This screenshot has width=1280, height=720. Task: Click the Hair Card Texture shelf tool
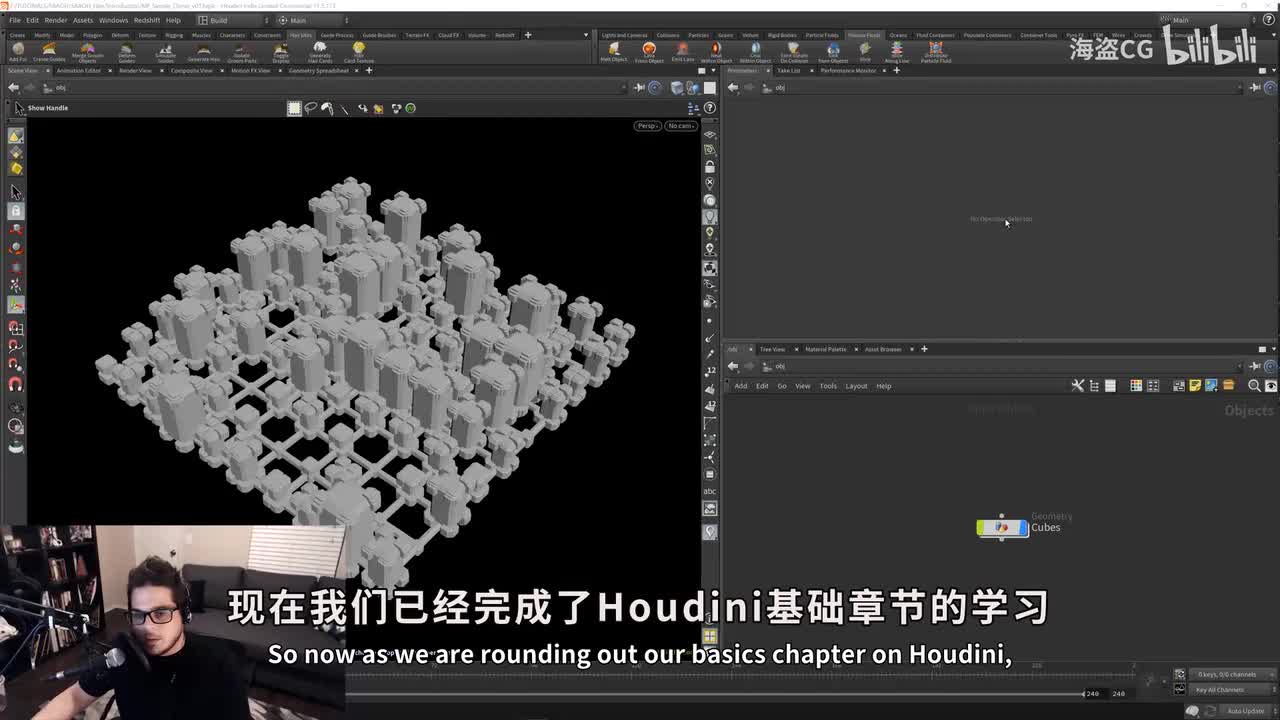pos(359,52)
